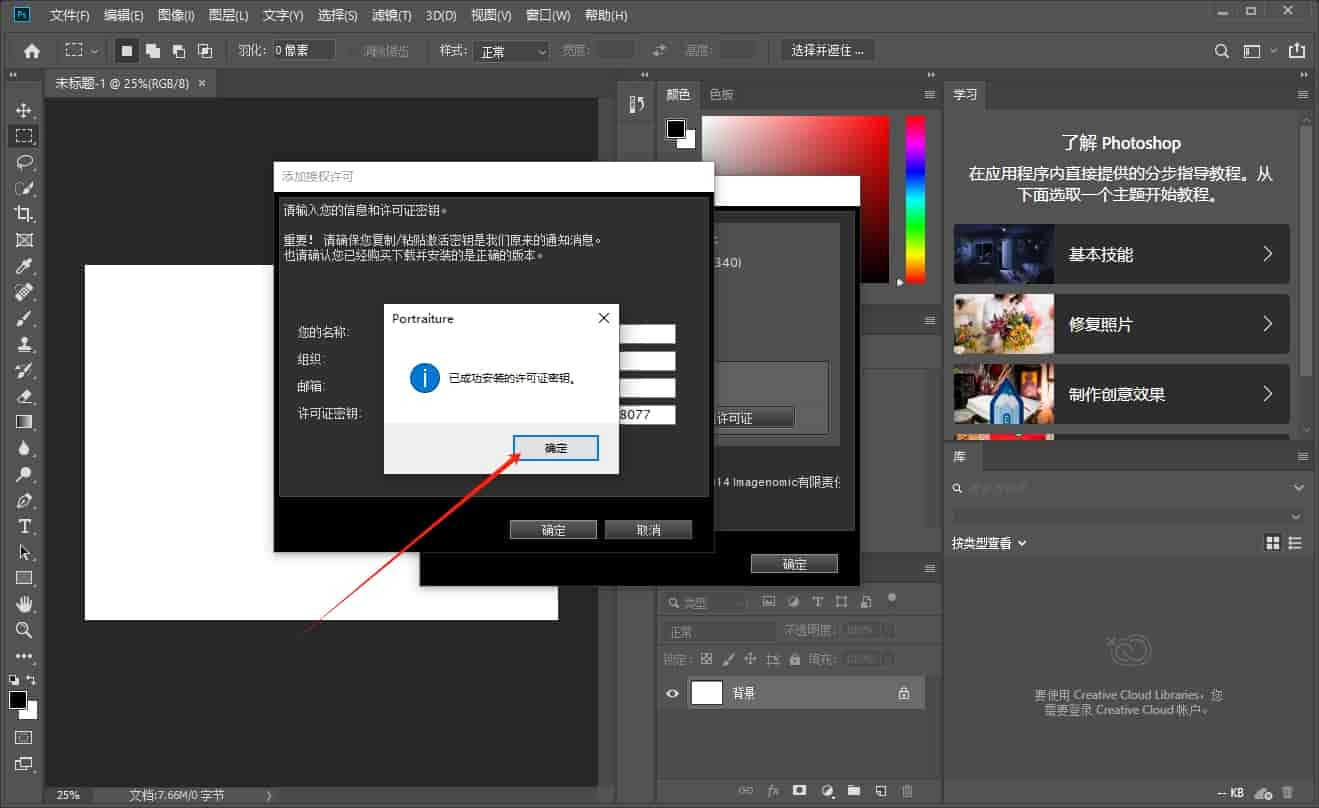This screenshot has width=1319, height=808.
Task: Select the Hand tool
Action: [24, 604]
